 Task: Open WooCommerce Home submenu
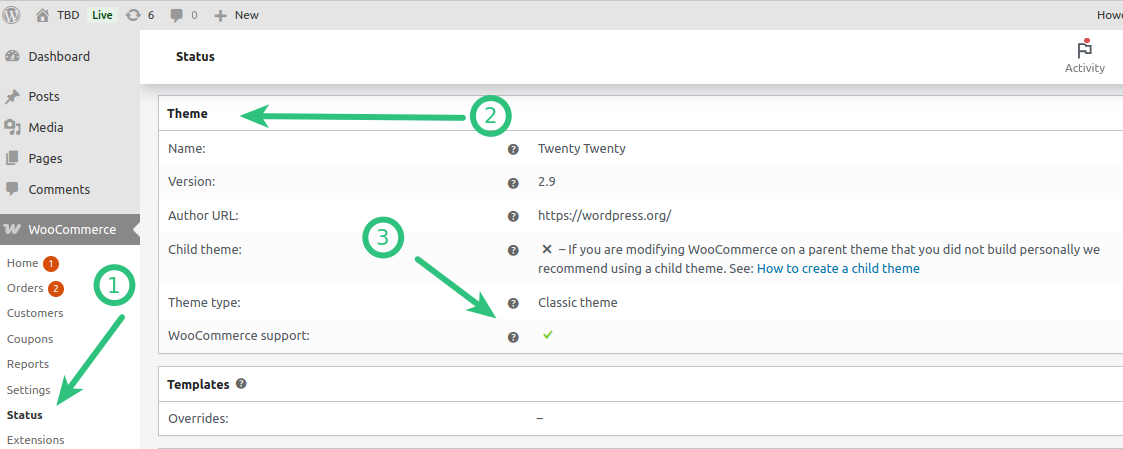22,264
